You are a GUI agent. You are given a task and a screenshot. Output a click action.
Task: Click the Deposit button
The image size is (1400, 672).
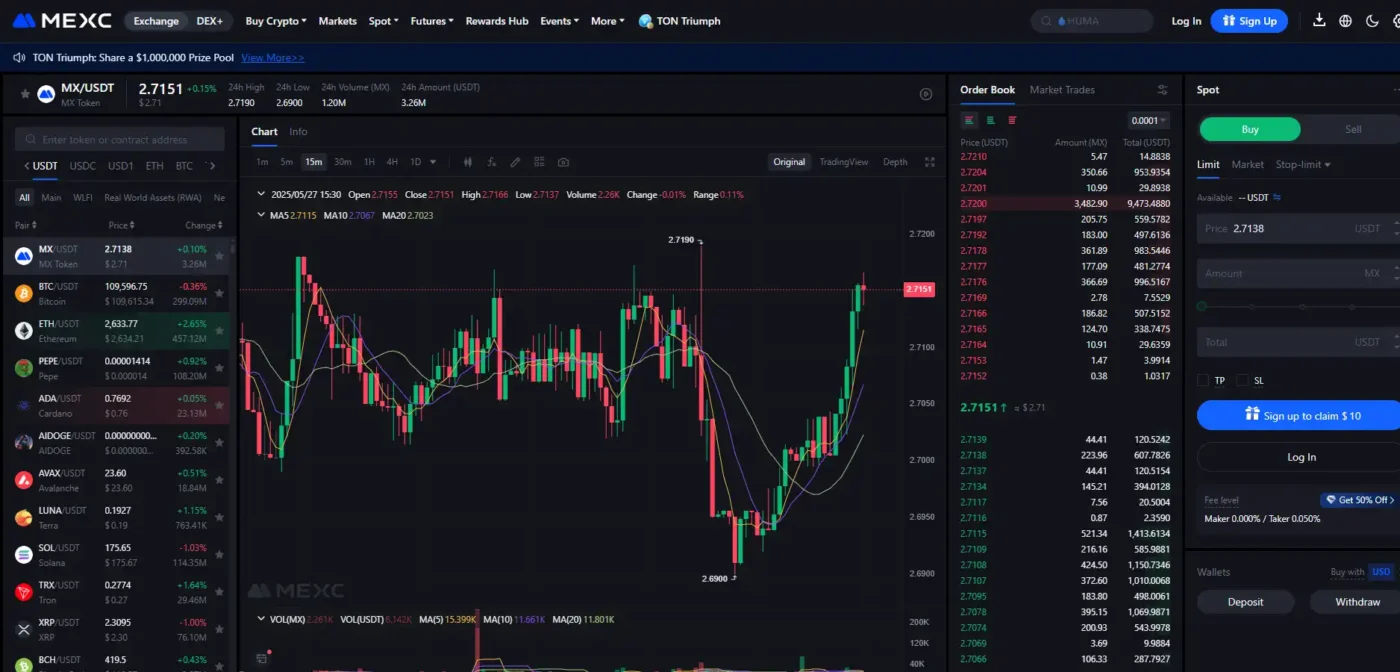tap(1245, 602)
